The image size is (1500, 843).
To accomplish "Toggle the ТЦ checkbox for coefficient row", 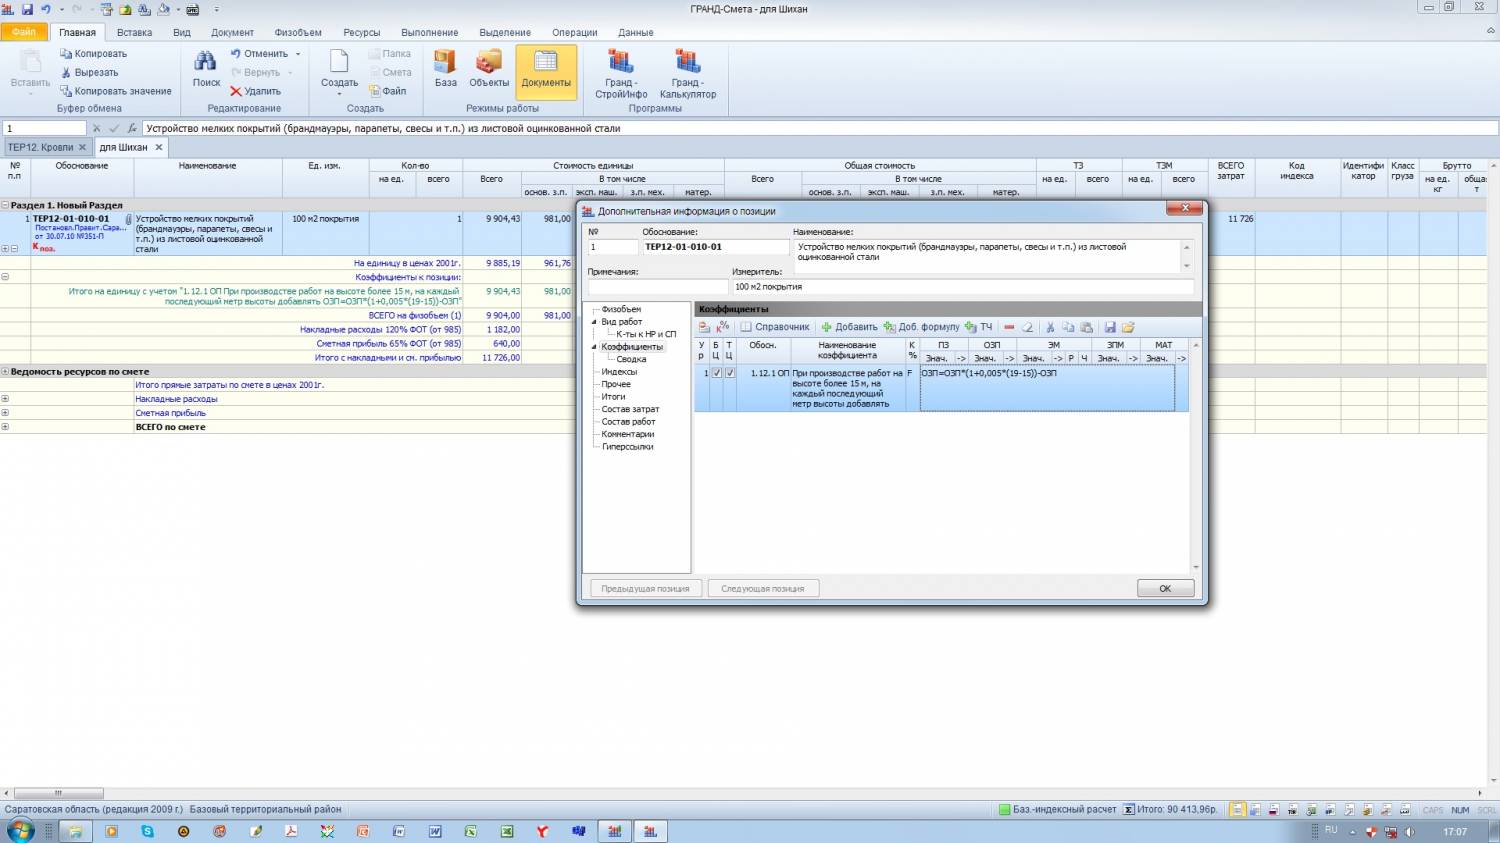I will (730, 373).
